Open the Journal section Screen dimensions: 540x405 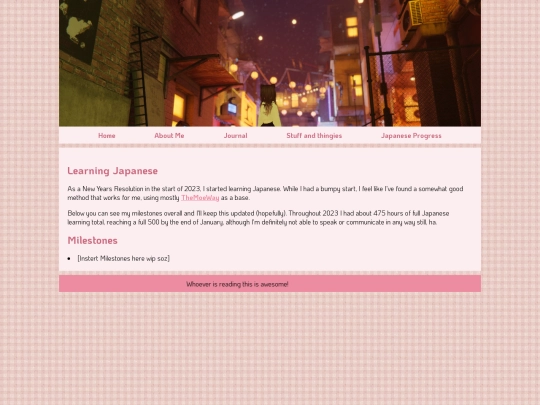(236, 136)
